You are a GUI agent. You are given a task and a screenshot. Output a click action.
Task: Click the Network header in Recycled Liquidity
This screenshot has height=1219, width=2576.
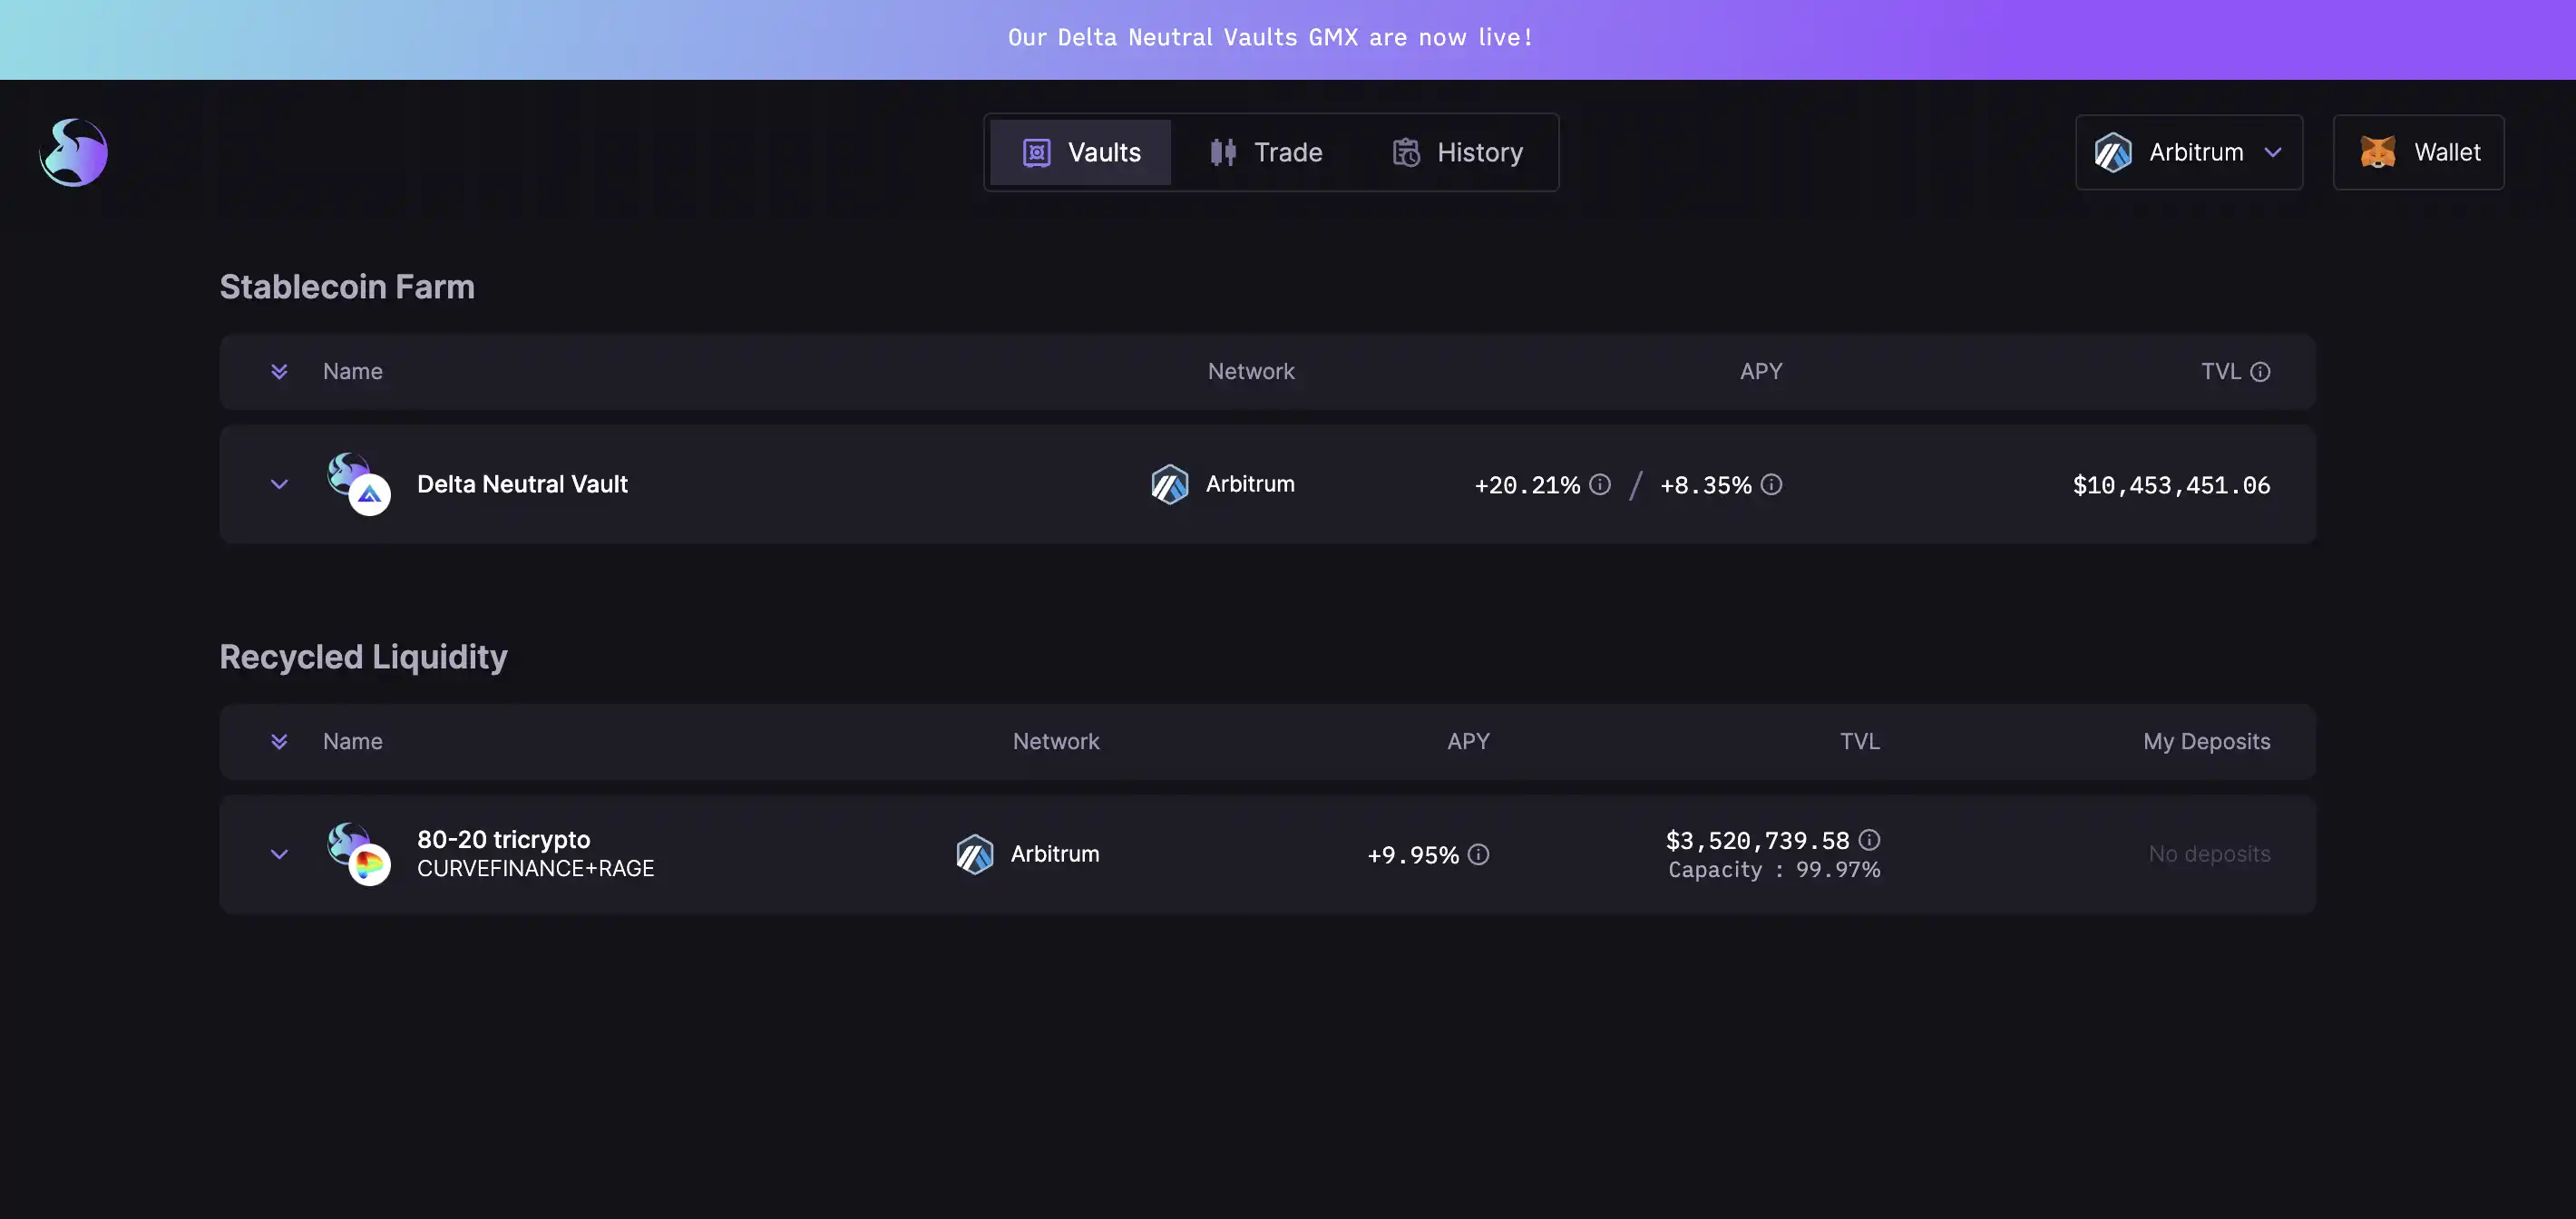click(x=1055, y=741)
